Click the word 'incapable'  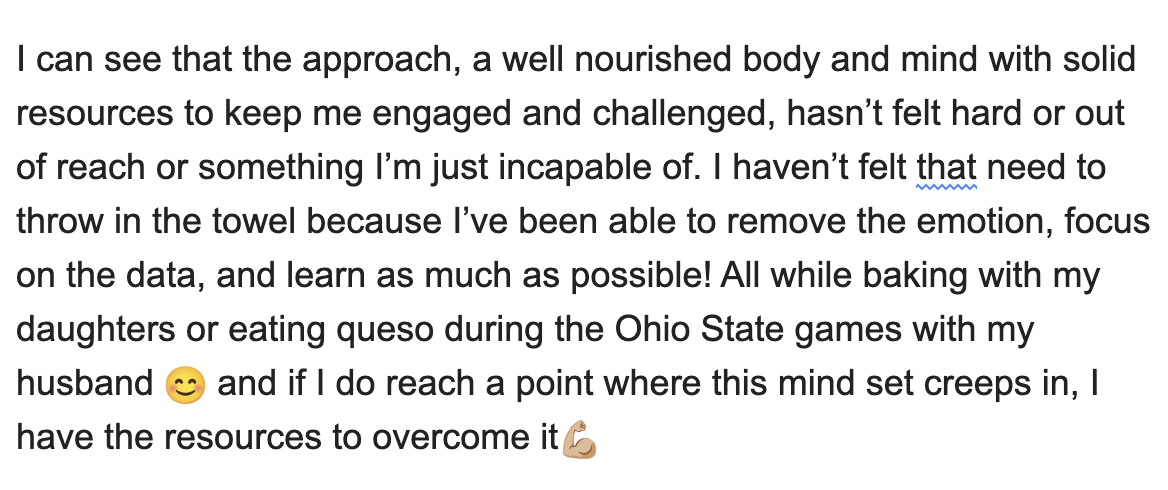(574, 169)
